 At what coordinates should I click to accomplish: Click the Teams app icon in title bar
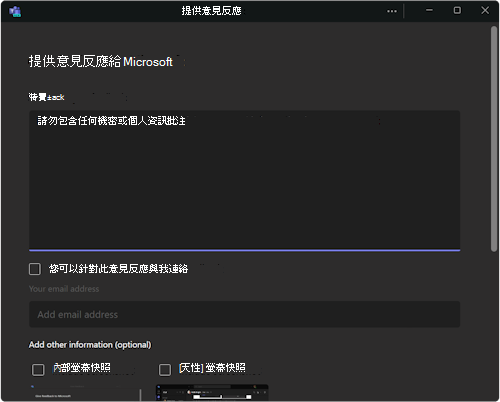tap(15, 11)
